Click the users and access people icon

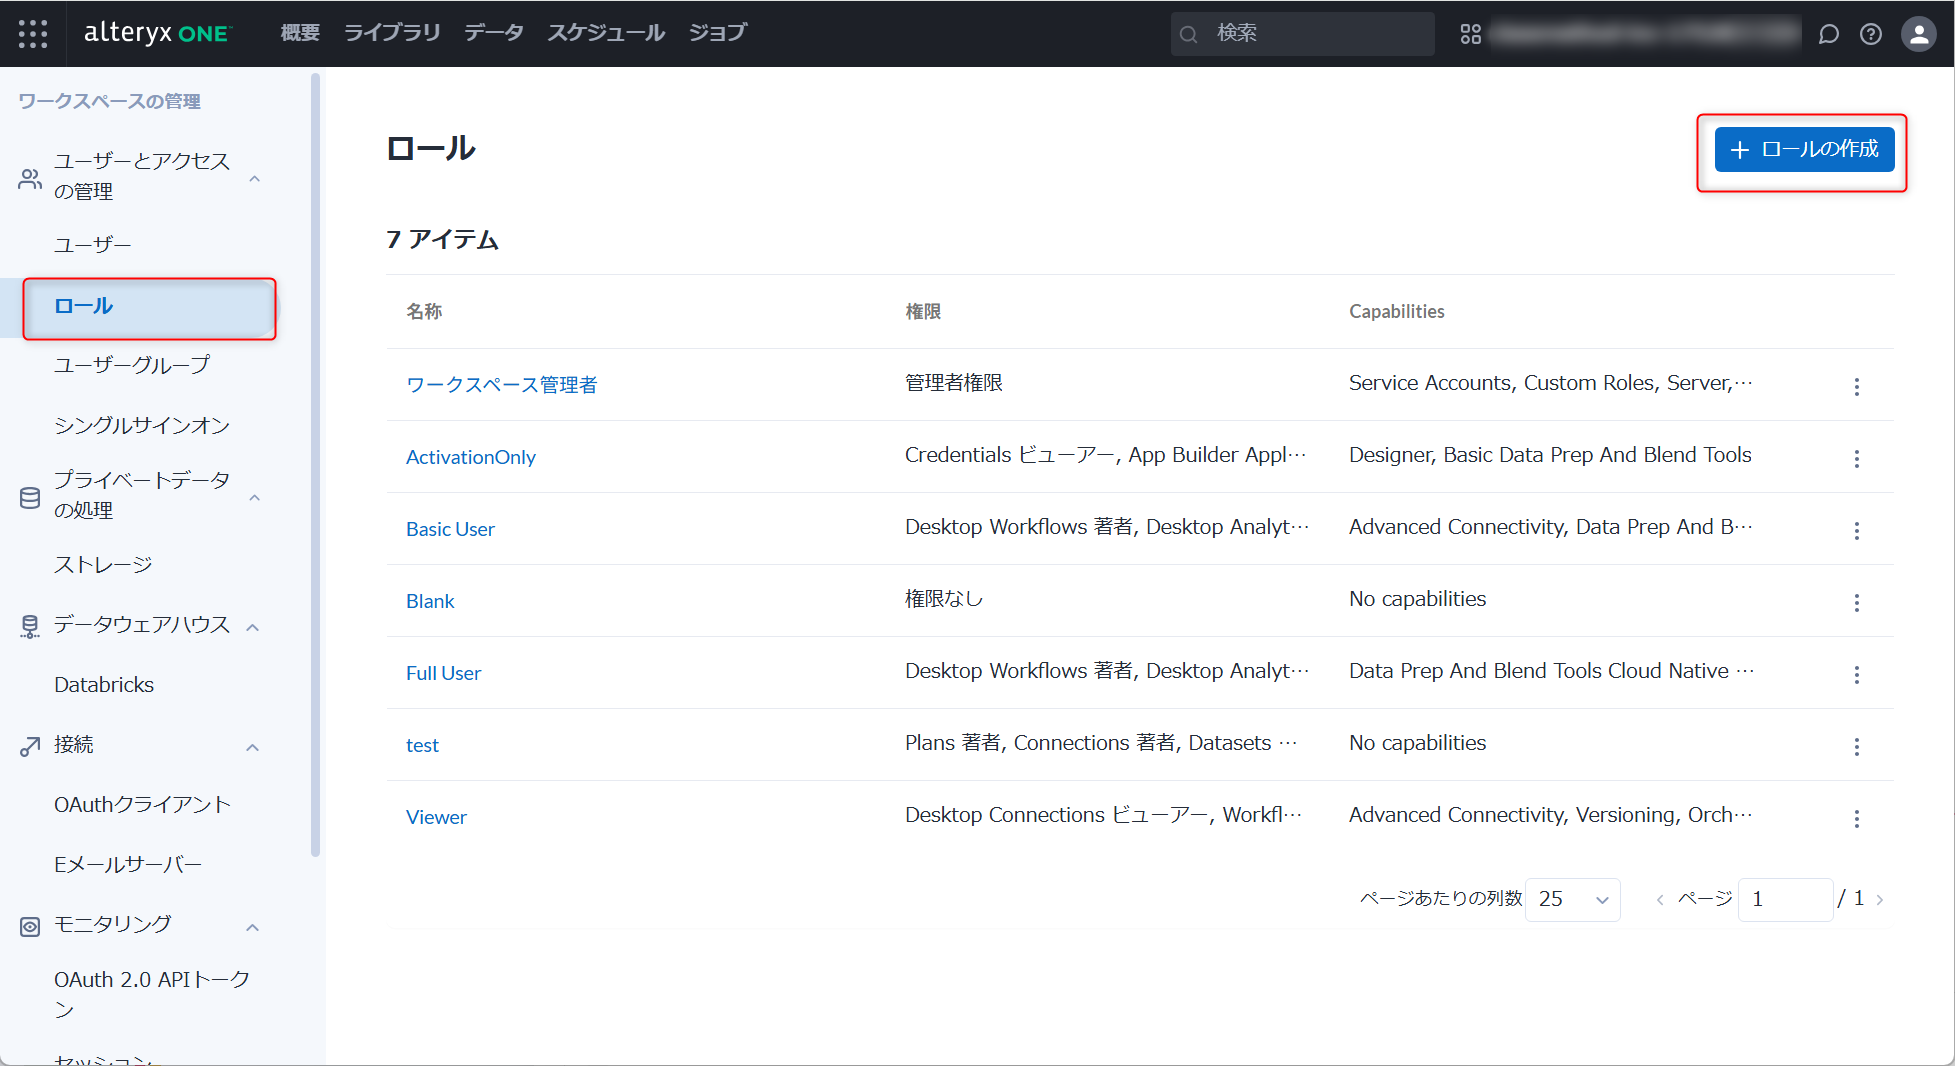coord(30,178)
